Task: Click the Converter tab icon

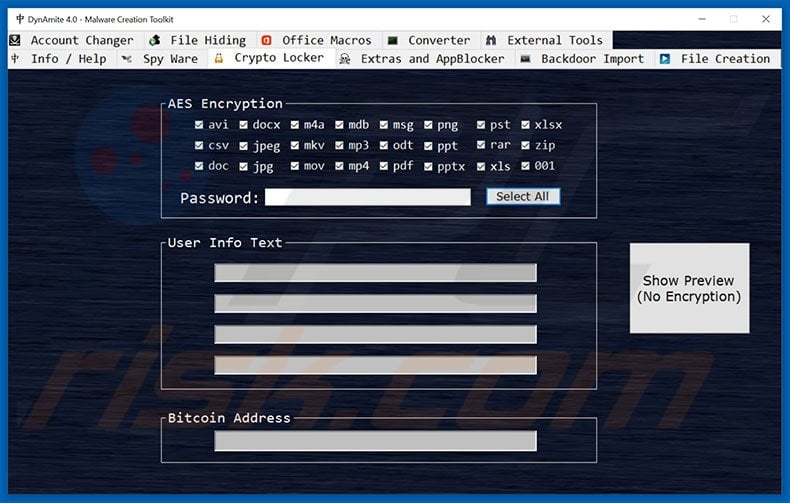Action: click(392, 40)
